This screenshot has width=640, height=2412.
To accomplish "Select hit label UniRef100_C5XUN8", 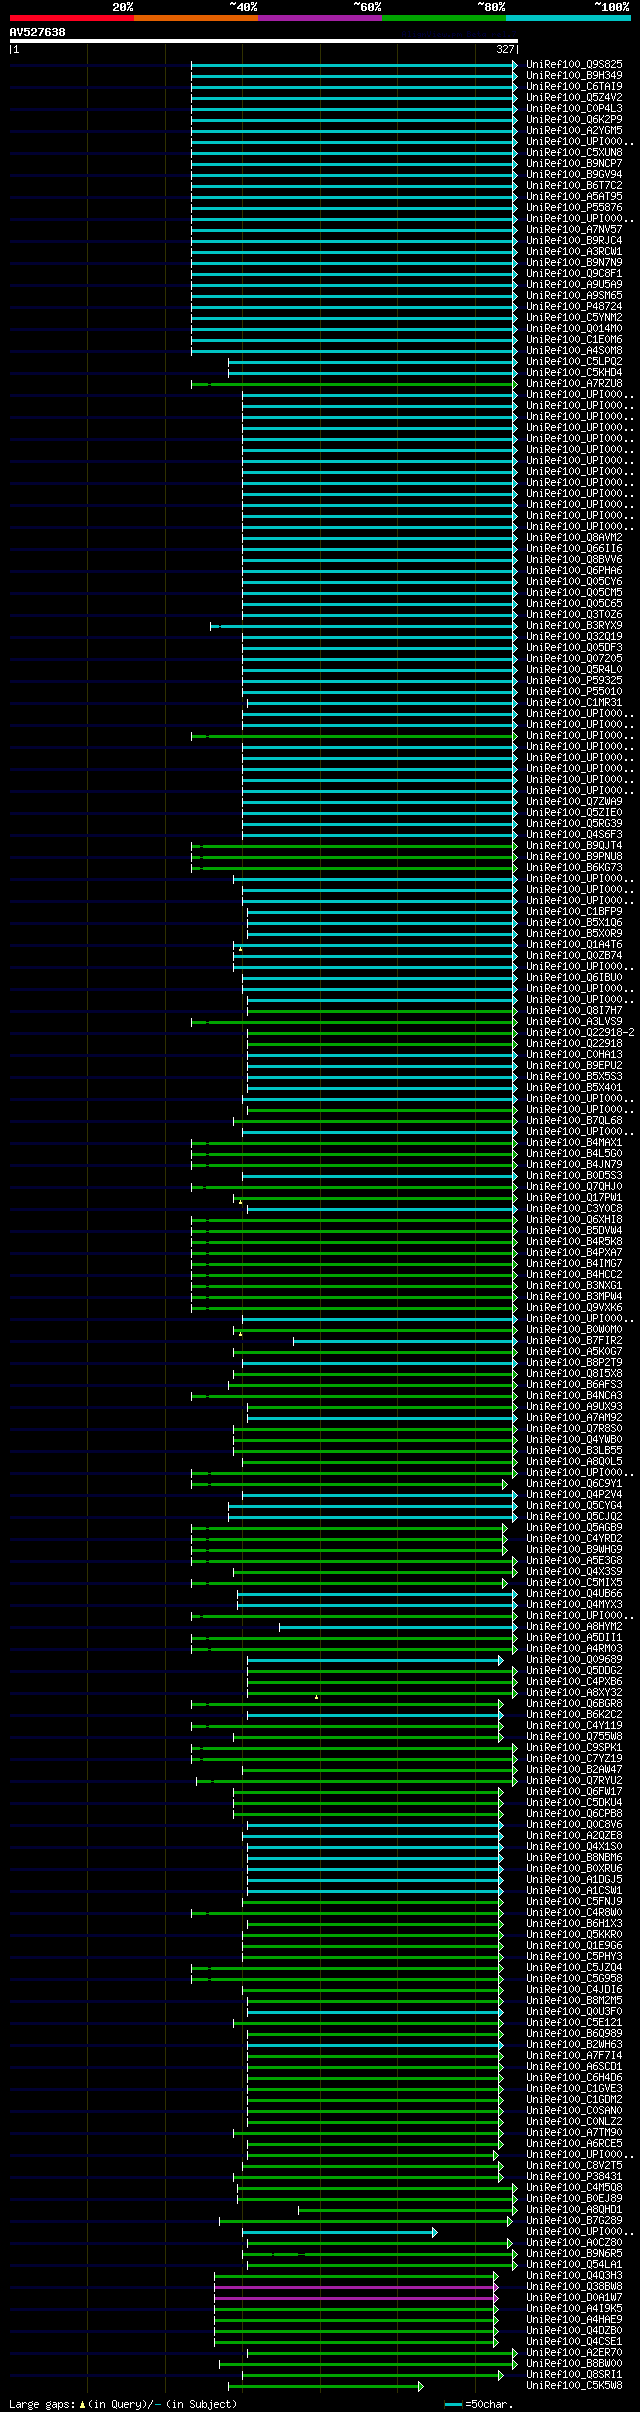I will coord(574,152).
